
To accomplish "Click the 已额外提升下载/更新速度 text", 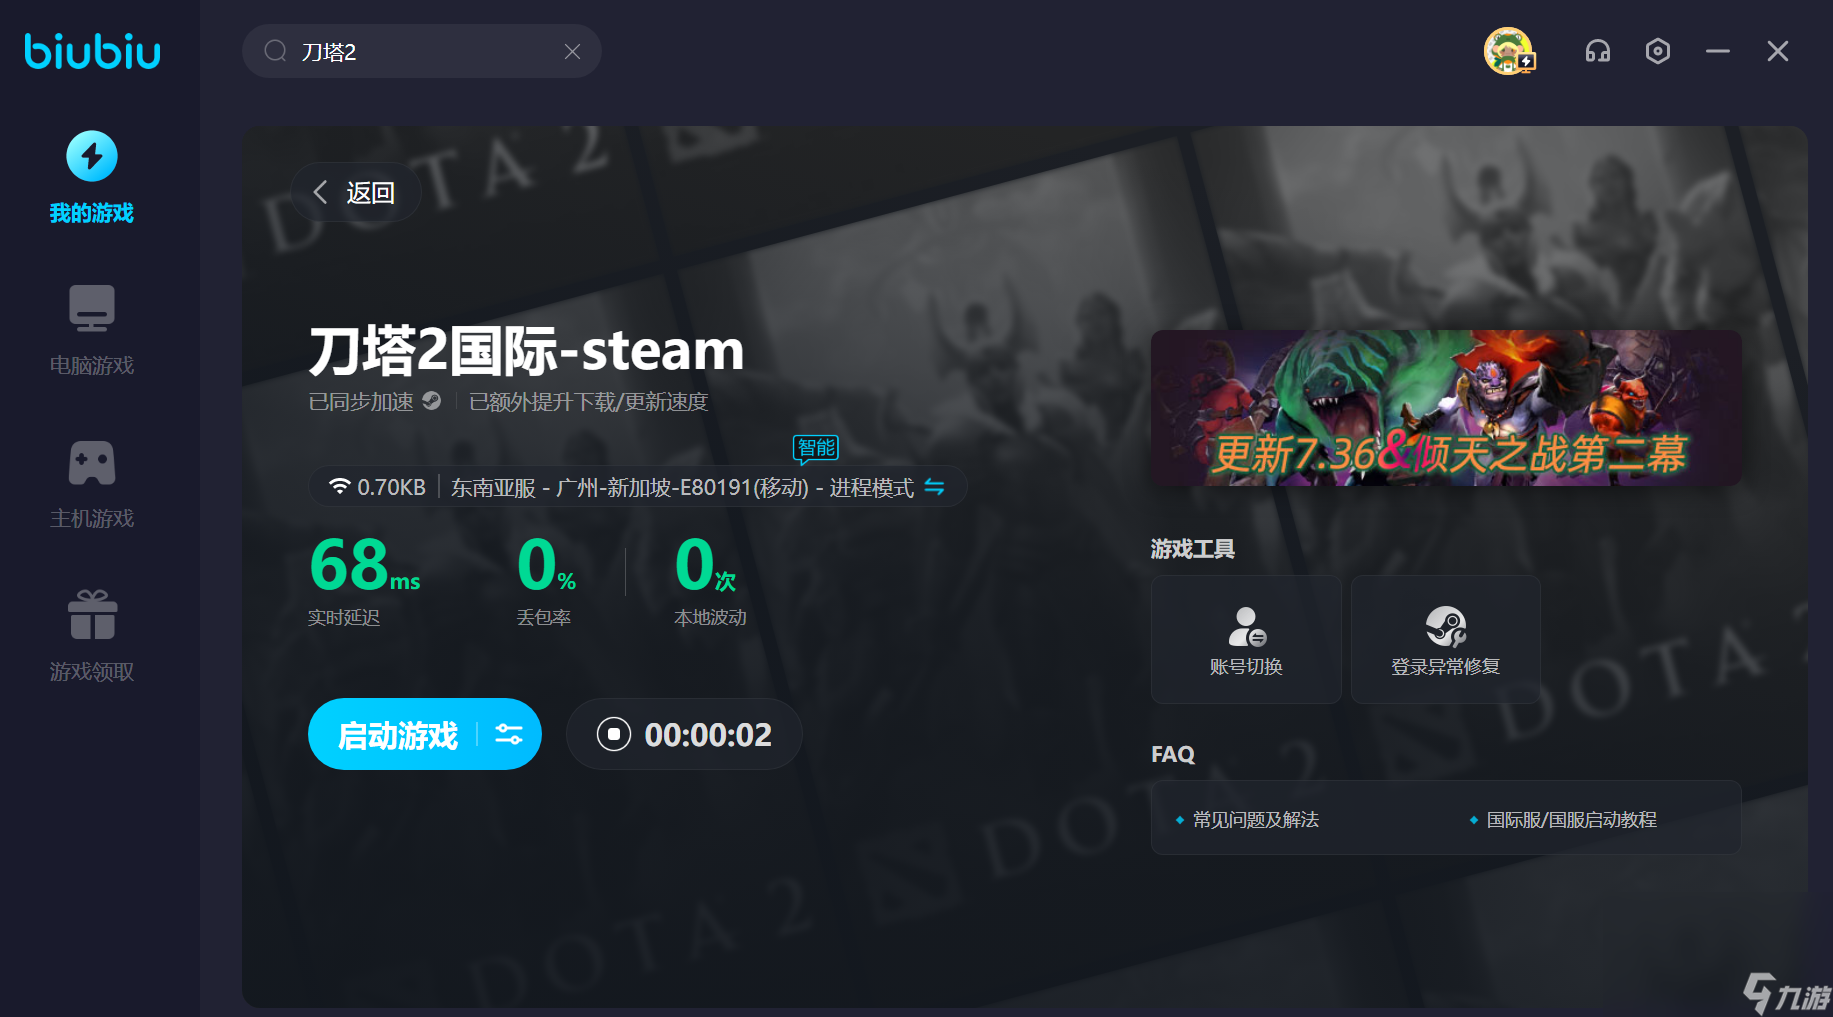I will tap(588, 402).
